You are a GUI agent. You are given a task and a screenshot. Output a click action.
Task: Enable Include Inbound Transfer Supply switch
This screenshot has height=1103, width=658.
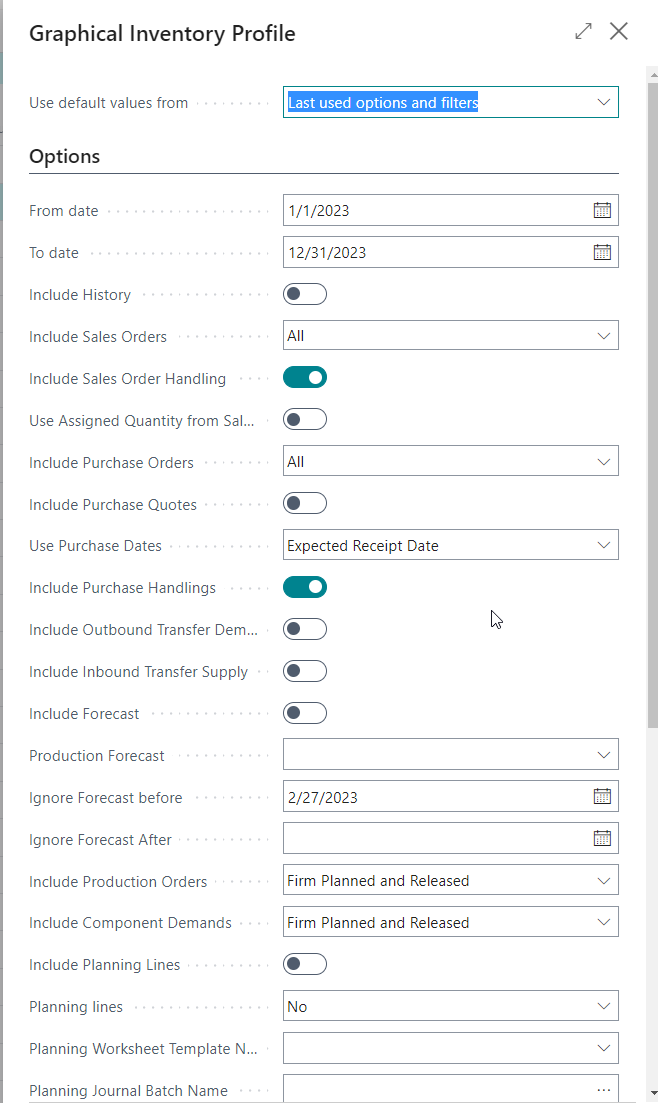pyautogui.click(x=305, y=671)
